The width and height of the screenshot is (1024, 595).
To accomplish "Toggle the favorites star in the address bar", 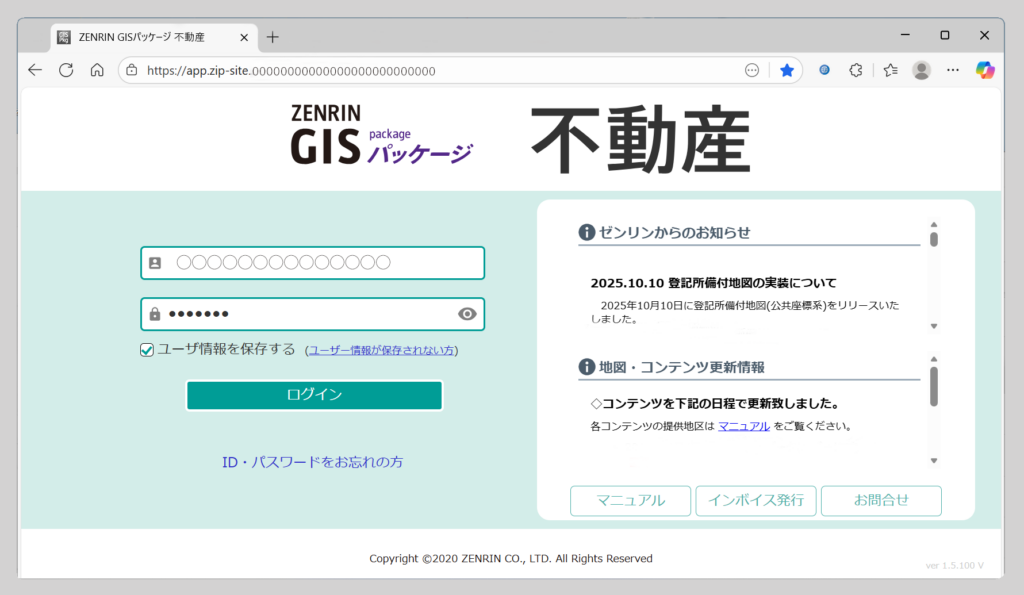I will click(787, 70).
